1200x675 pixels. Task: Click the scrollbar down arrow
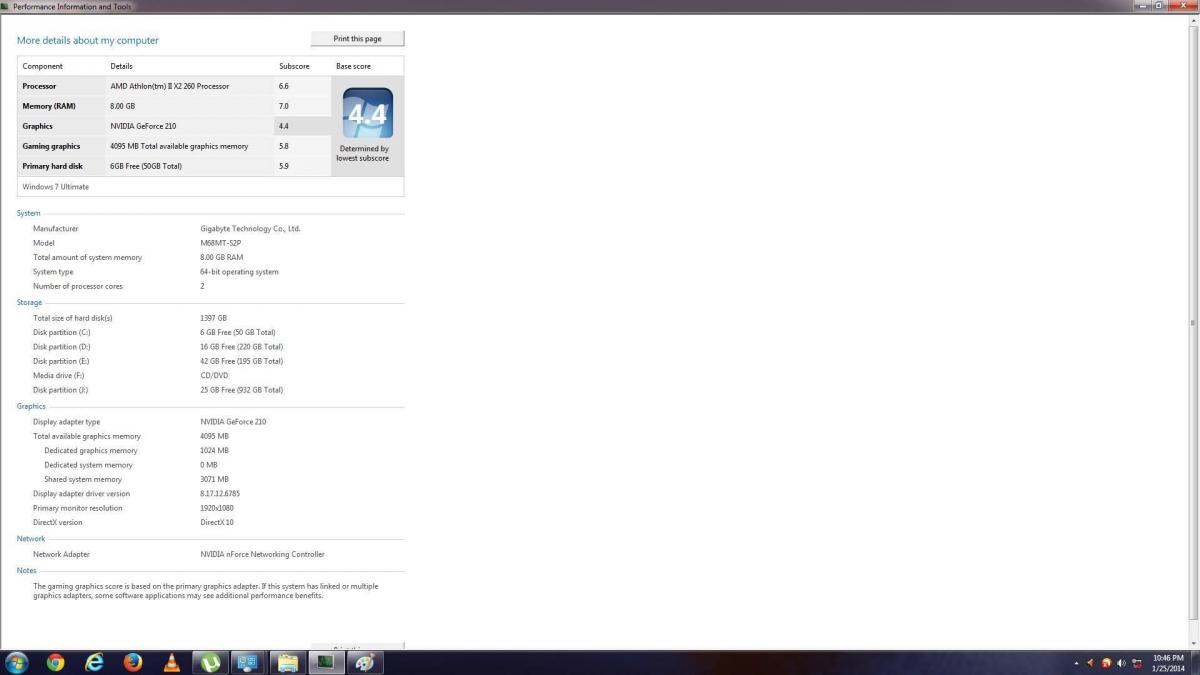coord(1193,644)
